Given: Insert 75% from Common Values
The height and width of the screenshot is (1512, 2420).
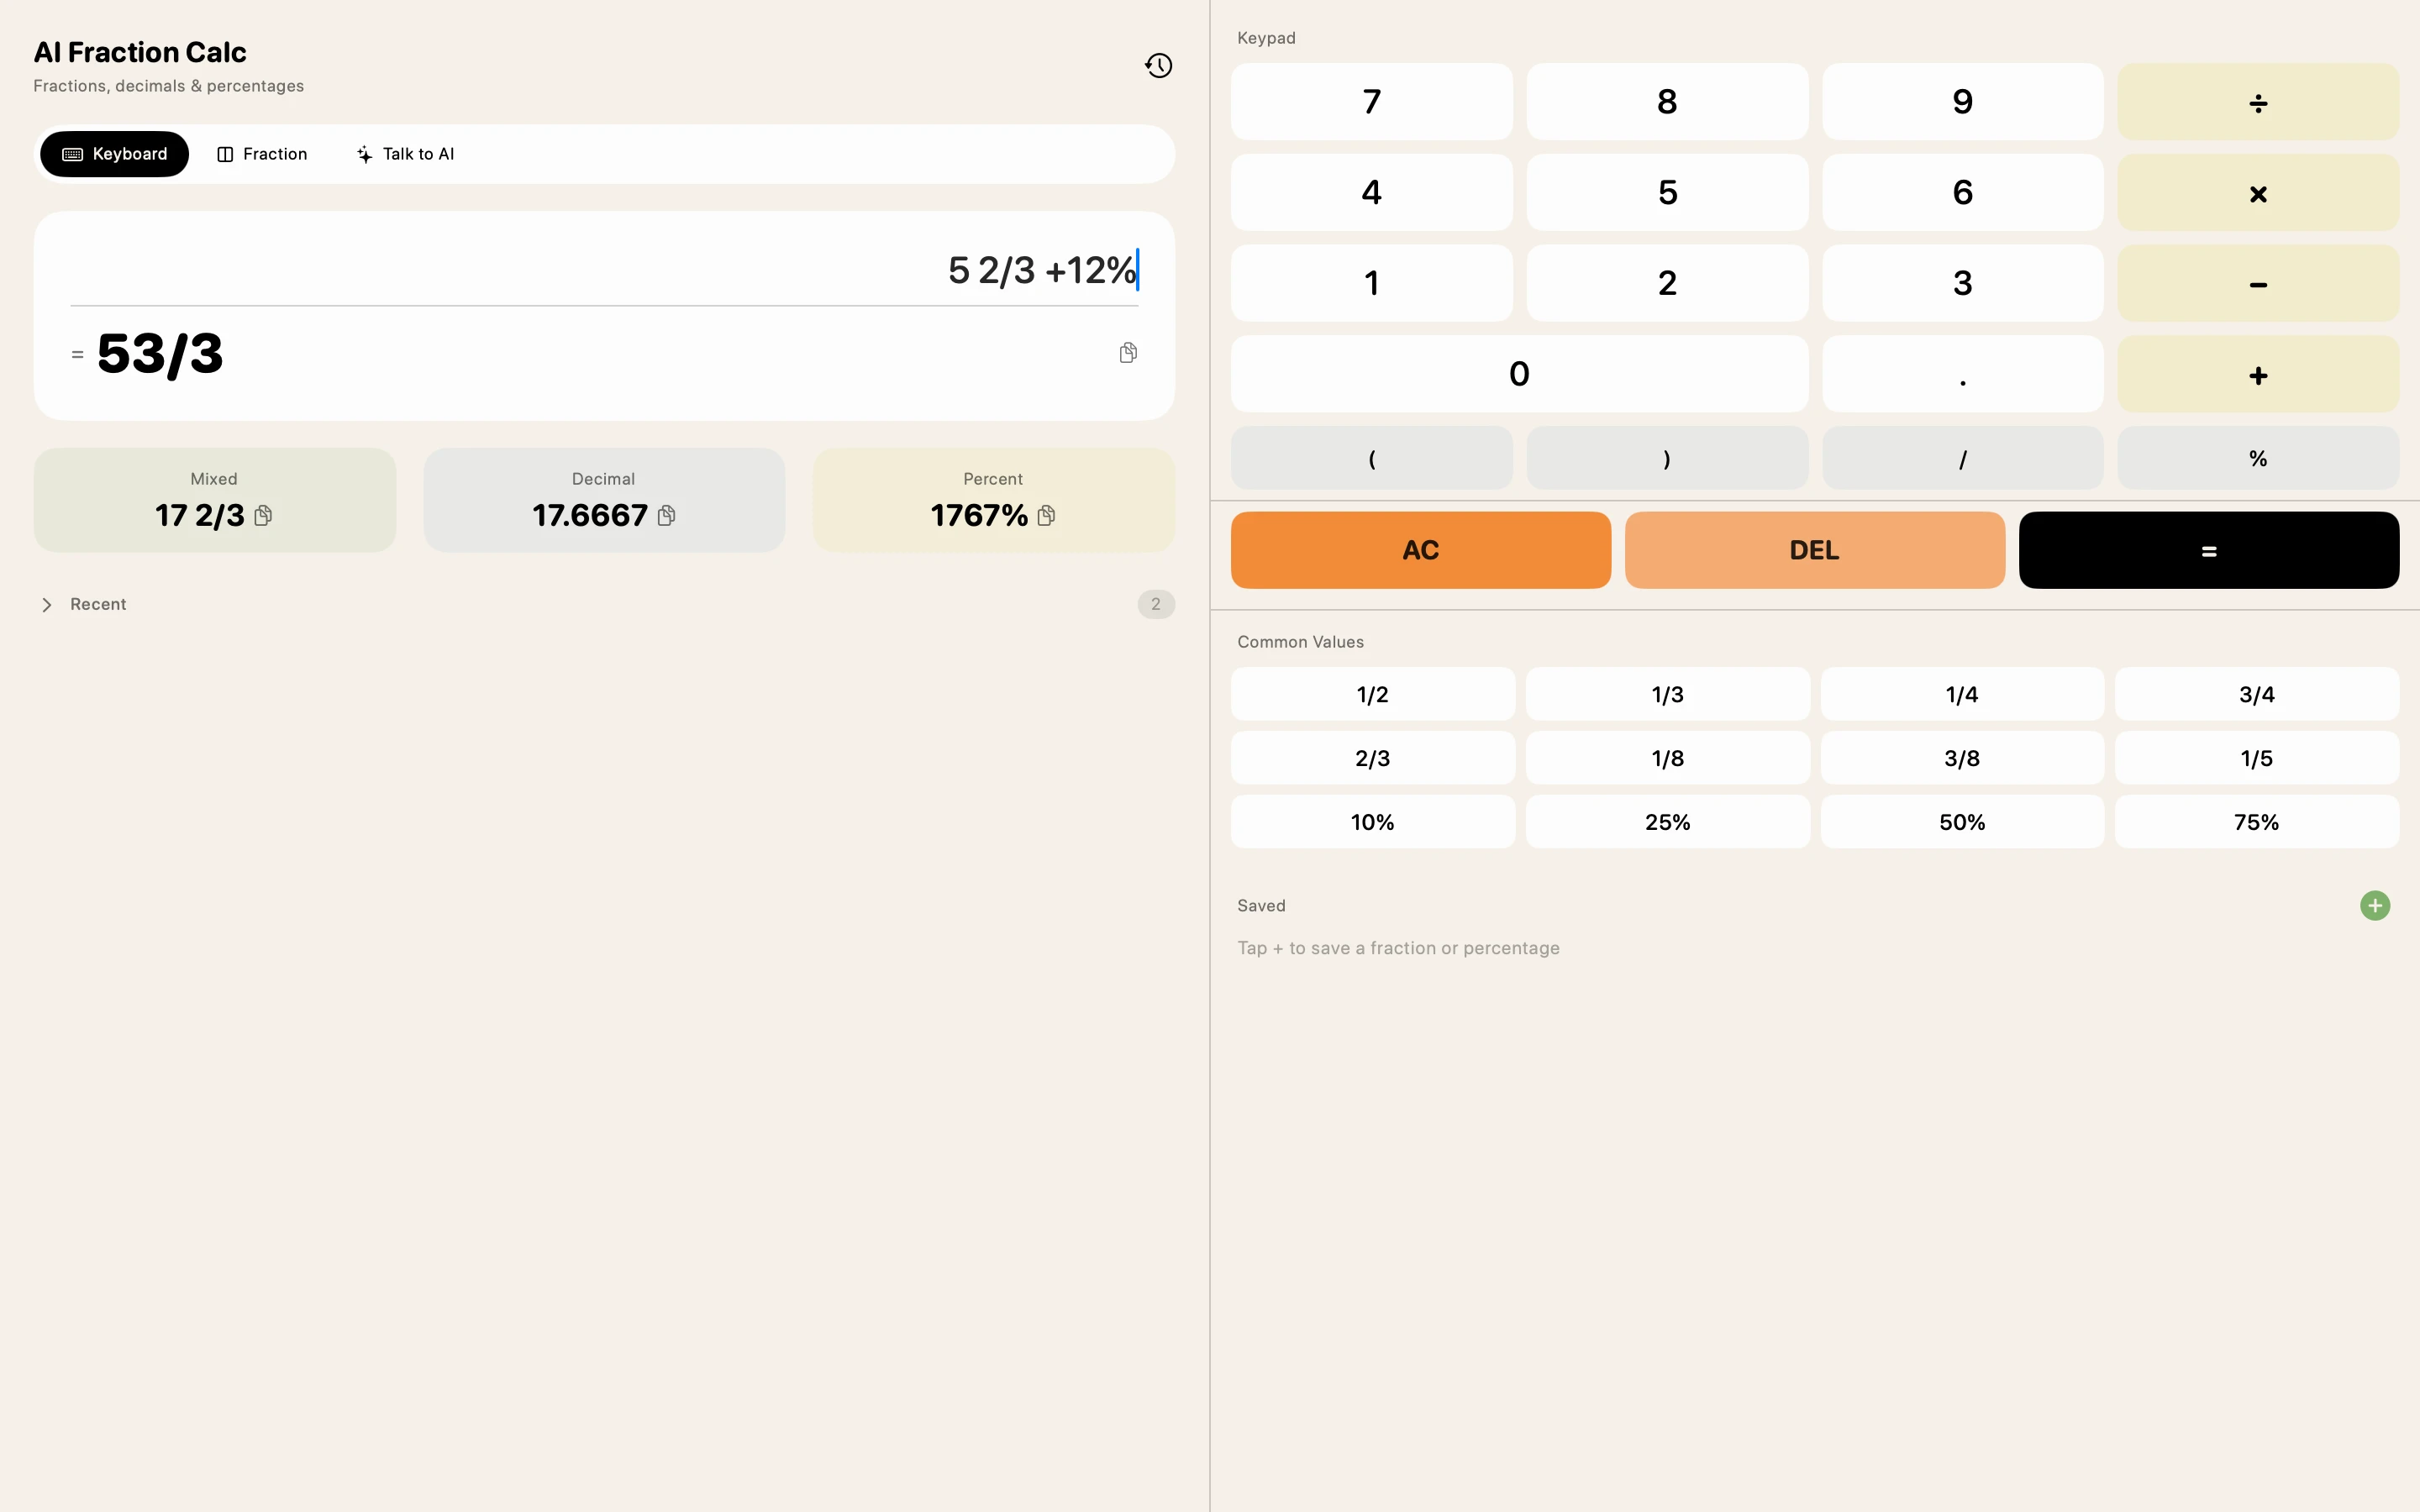Looking at the screenshot, I should pyautogui.click(x=2256, y=821).
